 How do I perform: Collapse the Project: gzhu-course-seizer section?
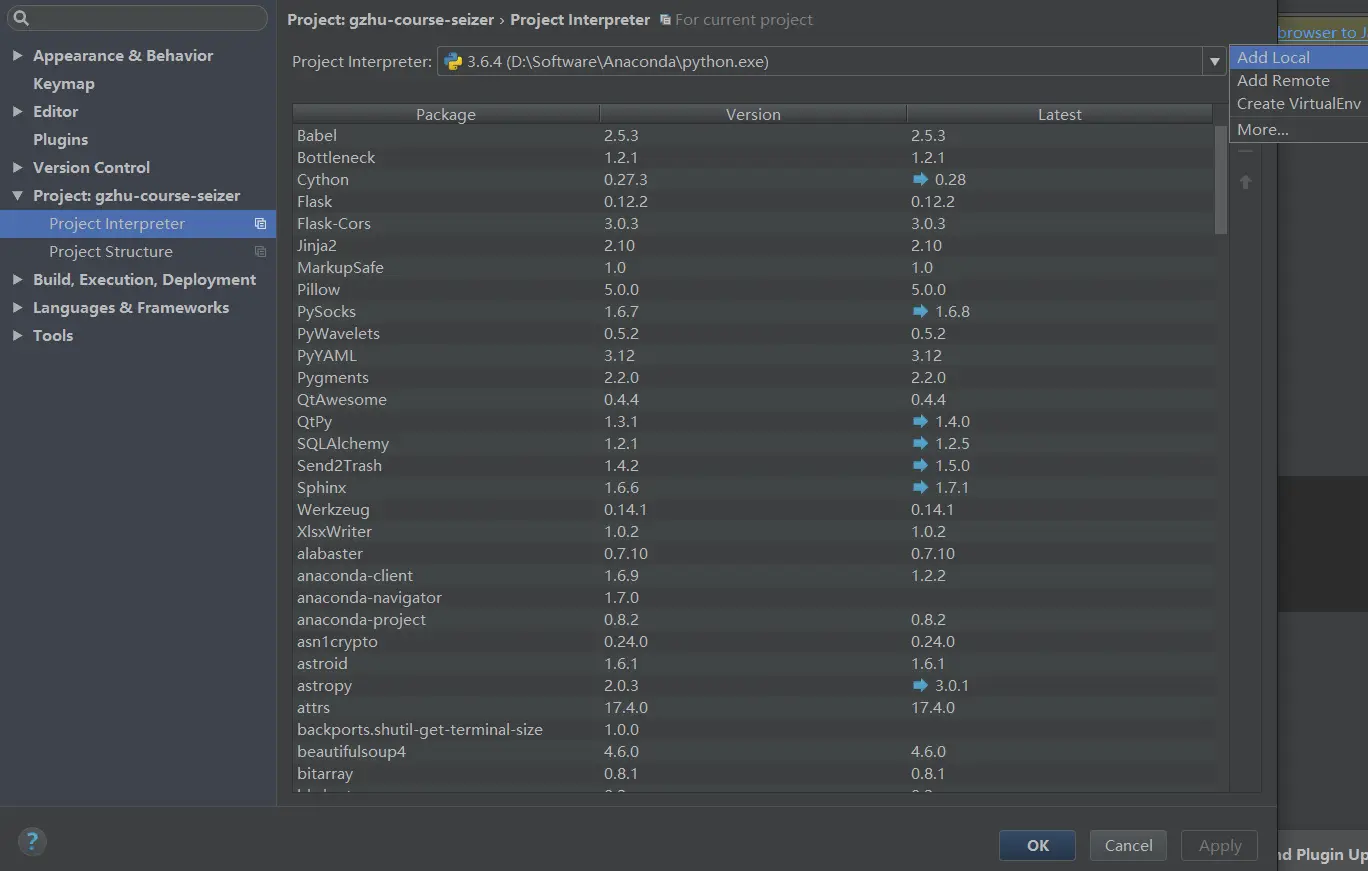pyautogui.click(x=17, y=196)
